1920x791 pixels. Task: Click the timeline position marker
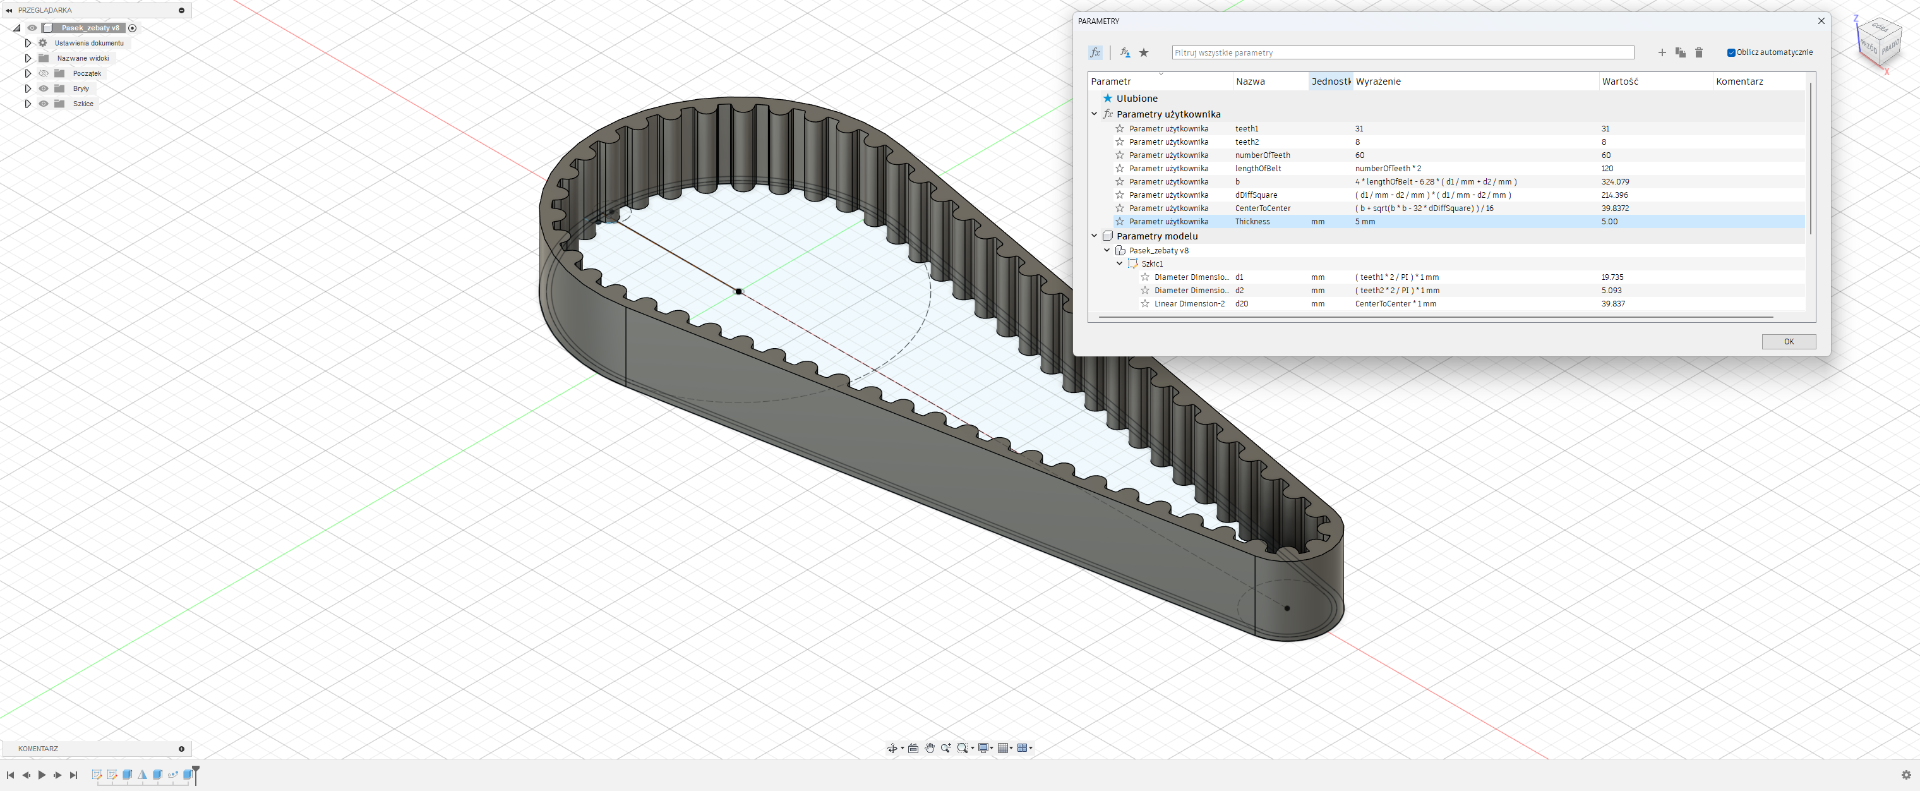[196, 775]
